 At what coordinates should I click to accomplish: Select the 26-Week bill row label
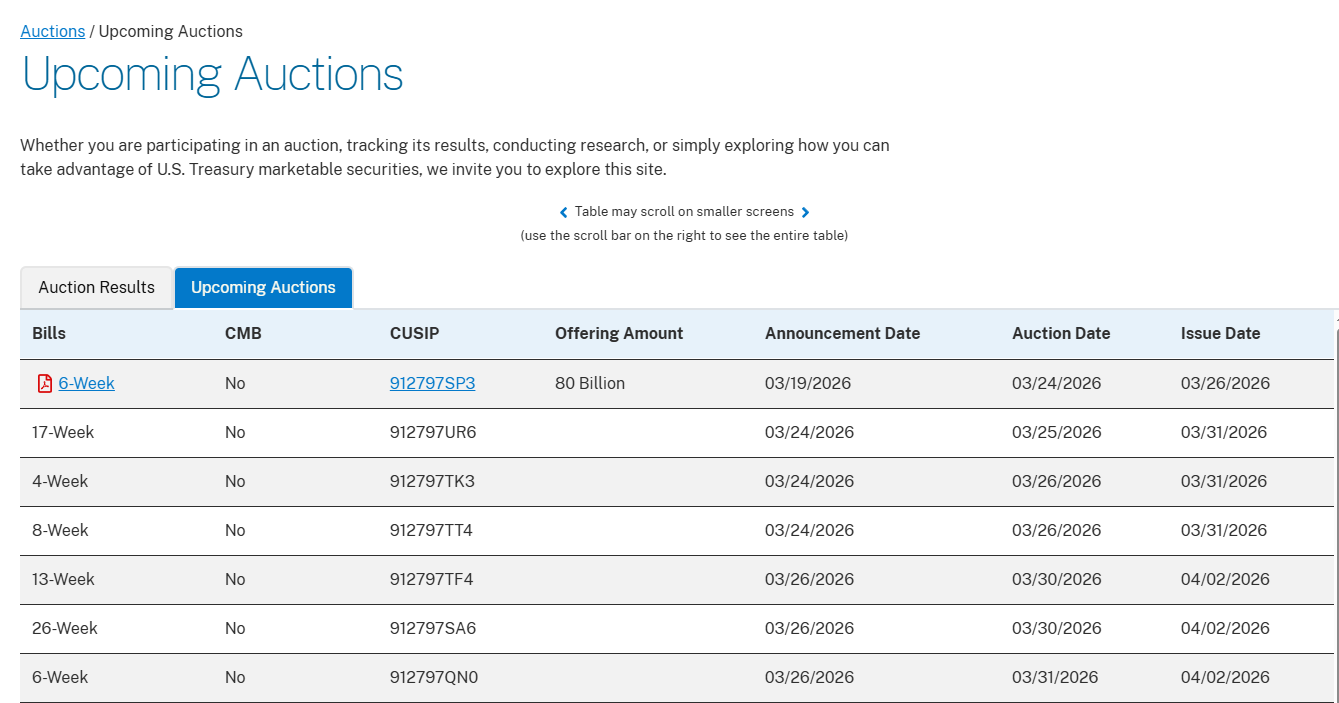tap(65, 628)
